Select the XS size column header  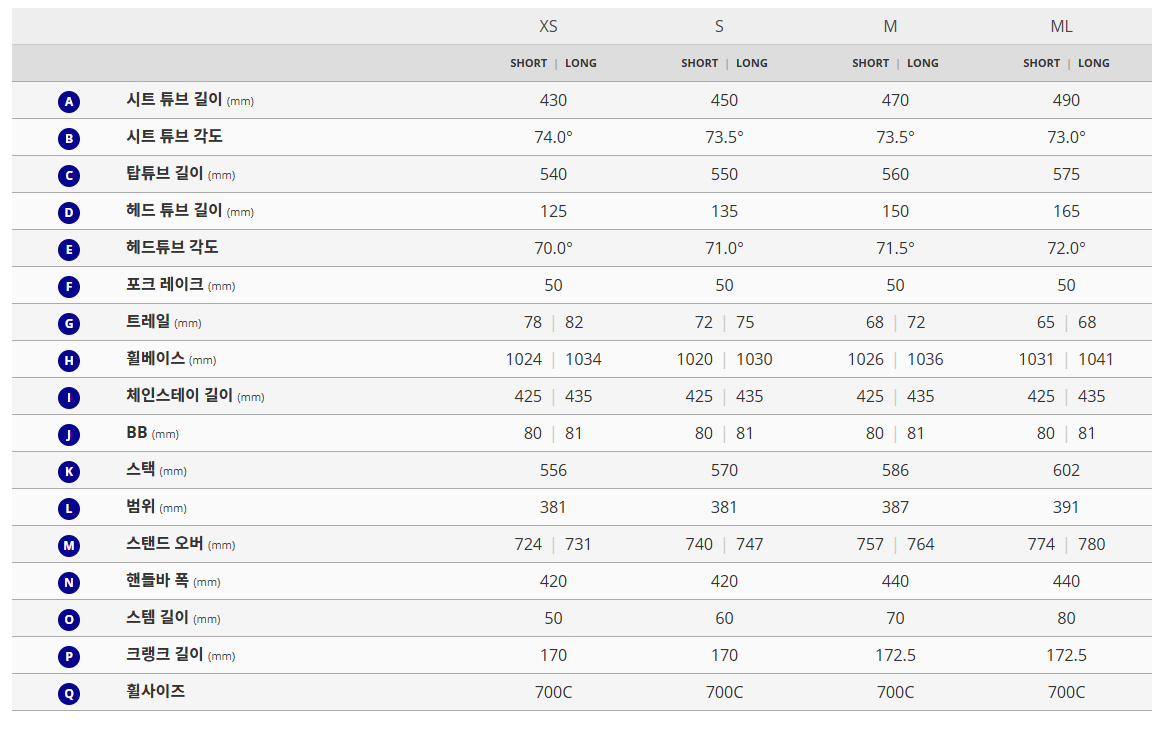548,26
